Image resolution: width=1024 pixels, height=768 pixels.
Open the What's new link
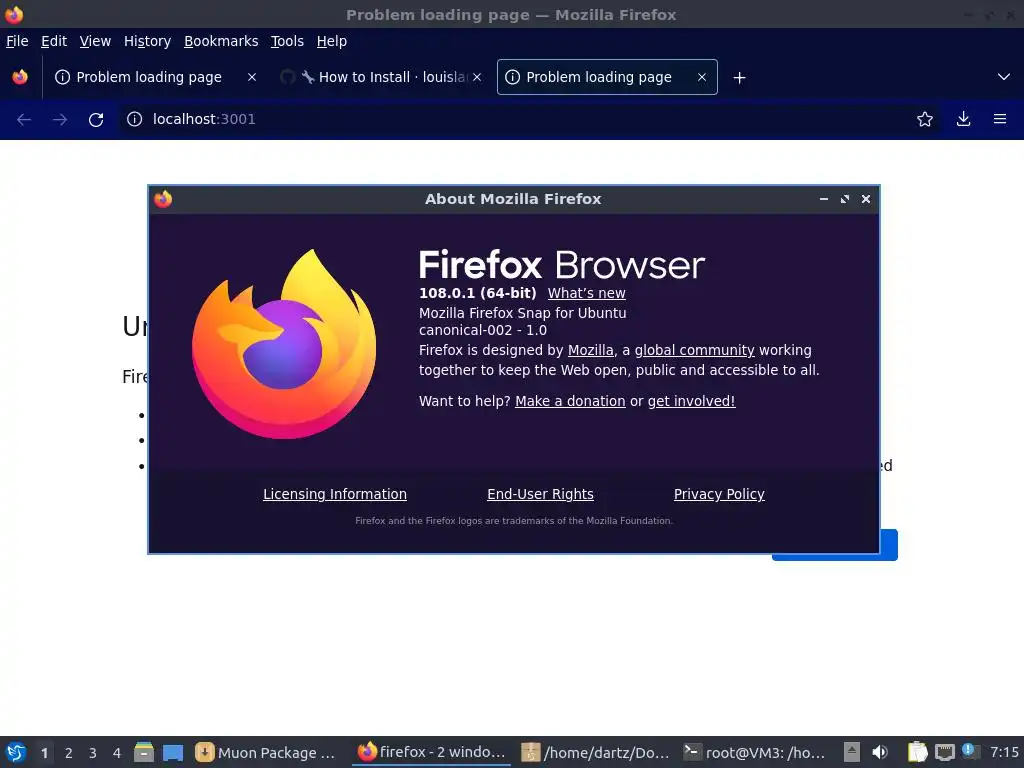click(586, 293)
